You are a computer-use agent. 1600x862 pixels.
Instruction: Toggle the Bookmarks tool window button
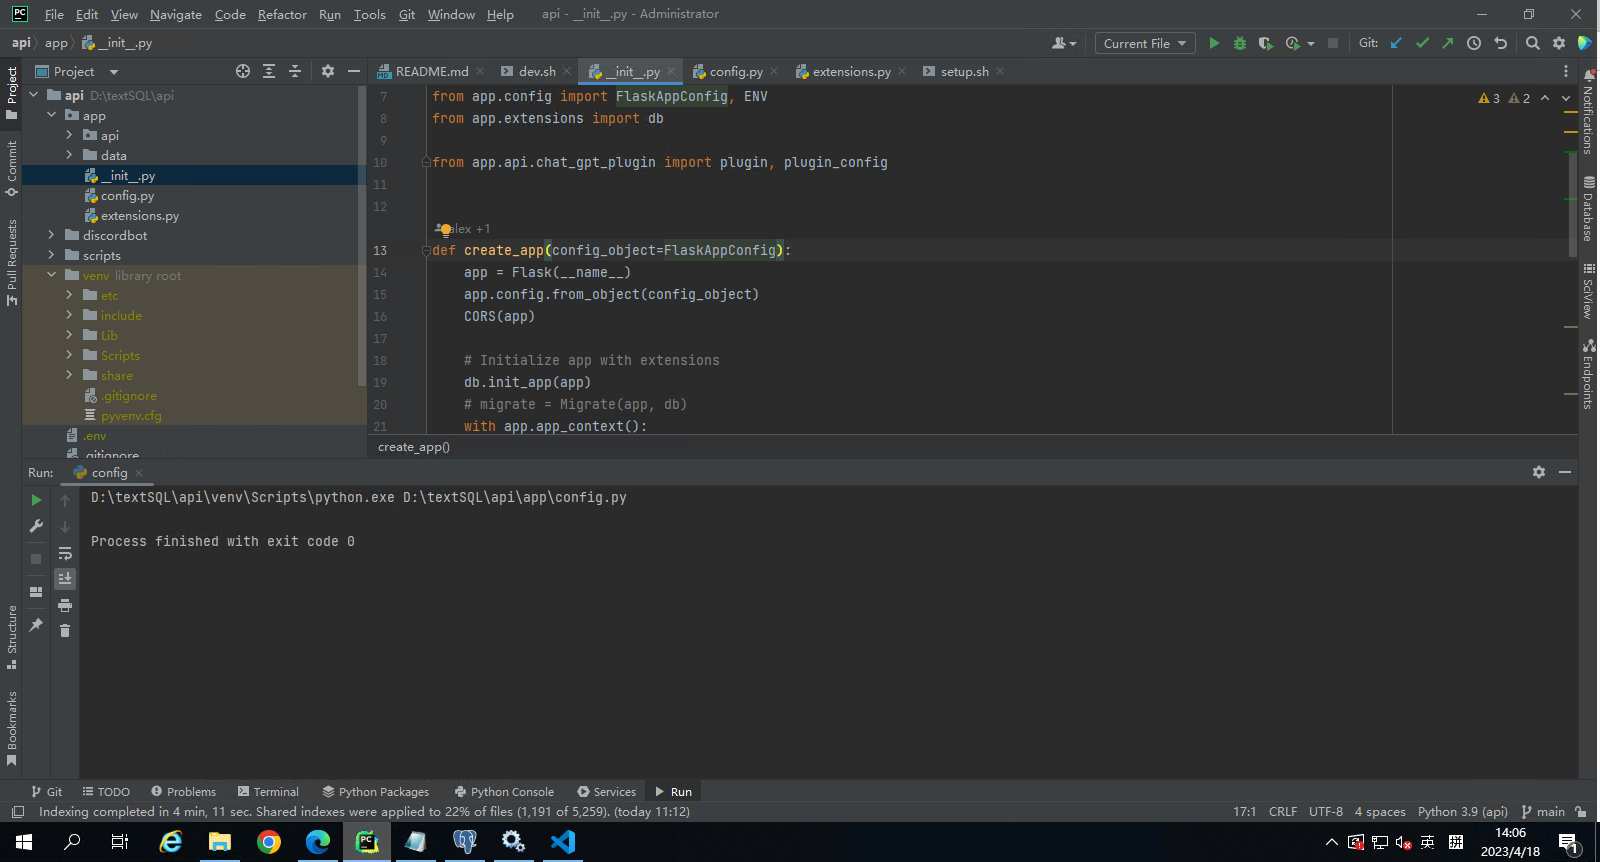[x=12, y=728]
